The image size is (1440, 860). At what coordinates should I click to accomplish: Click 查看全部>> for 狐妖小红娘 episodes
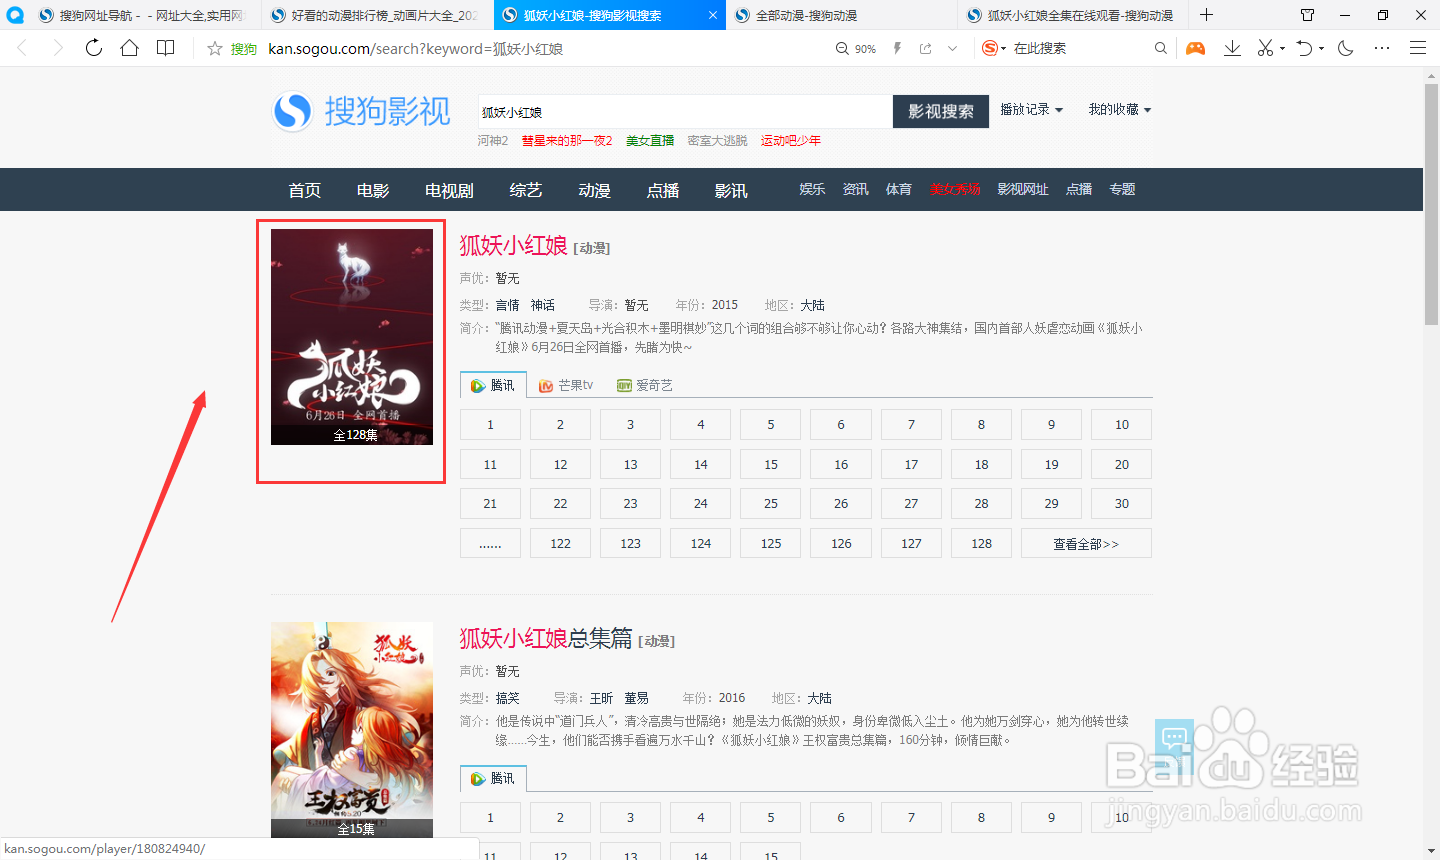1086,543
